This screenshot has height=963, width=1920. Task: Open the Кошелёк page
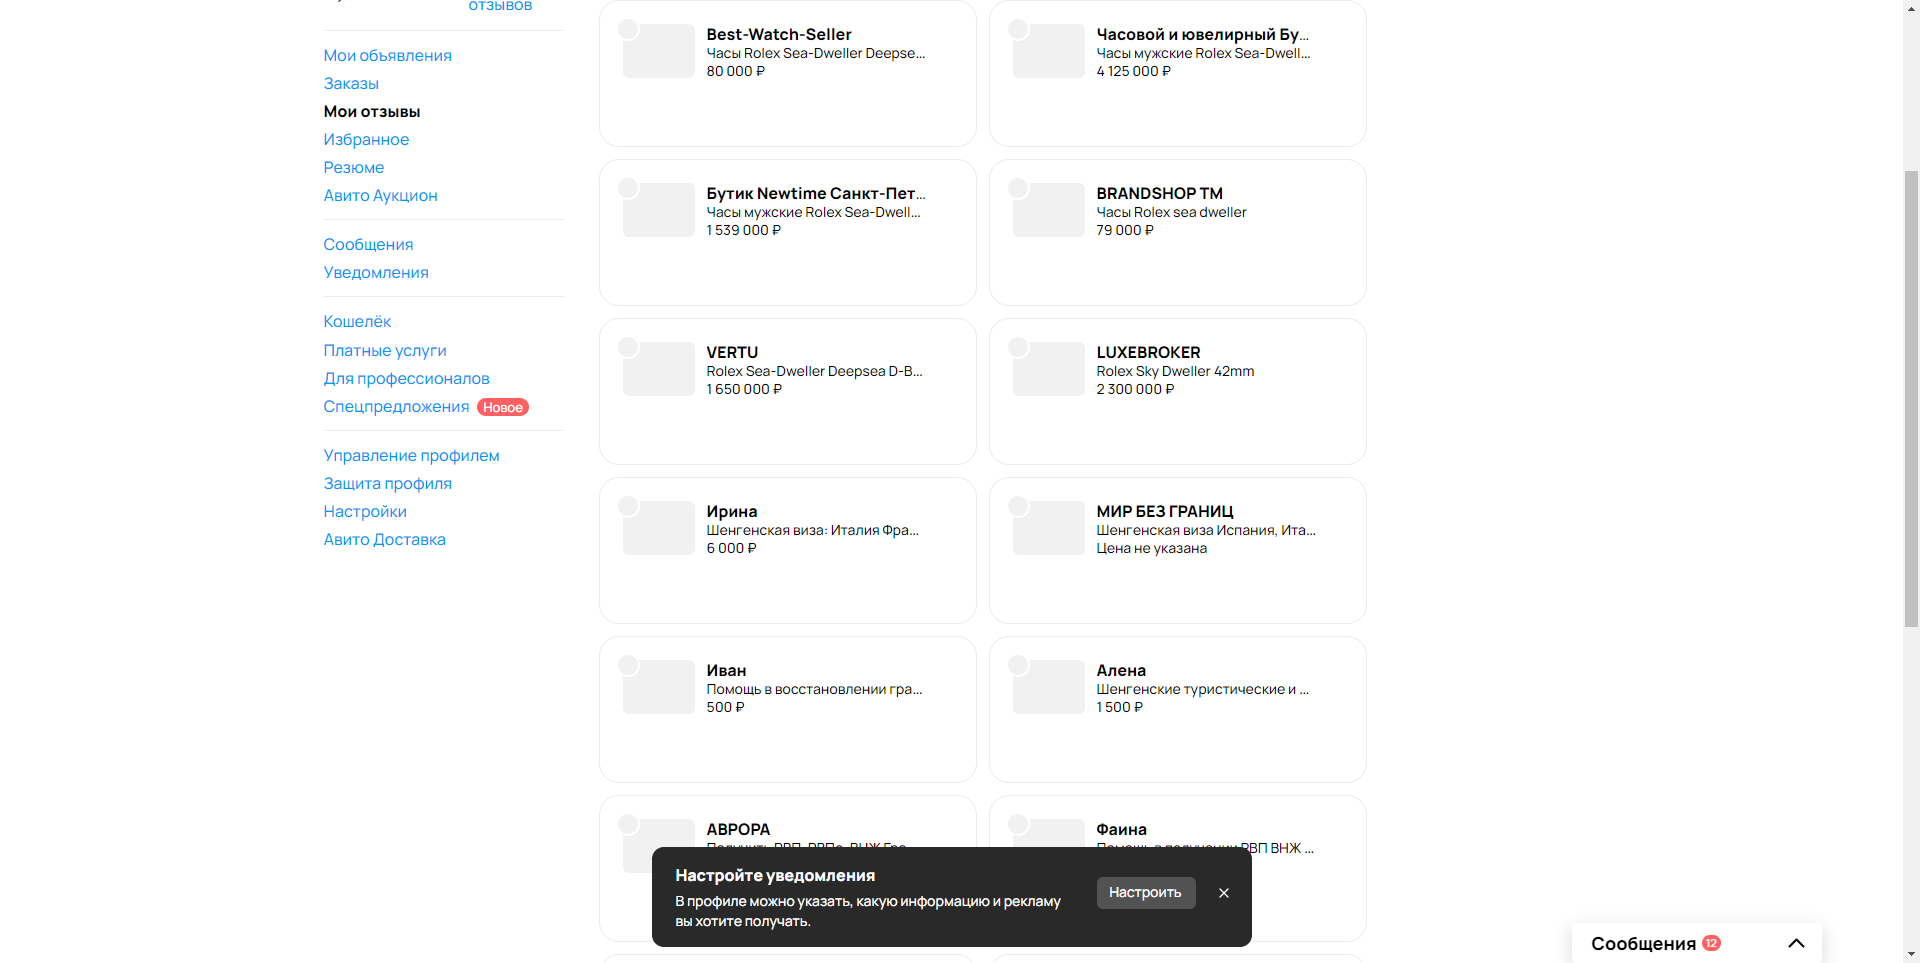[x=357, y=321]
